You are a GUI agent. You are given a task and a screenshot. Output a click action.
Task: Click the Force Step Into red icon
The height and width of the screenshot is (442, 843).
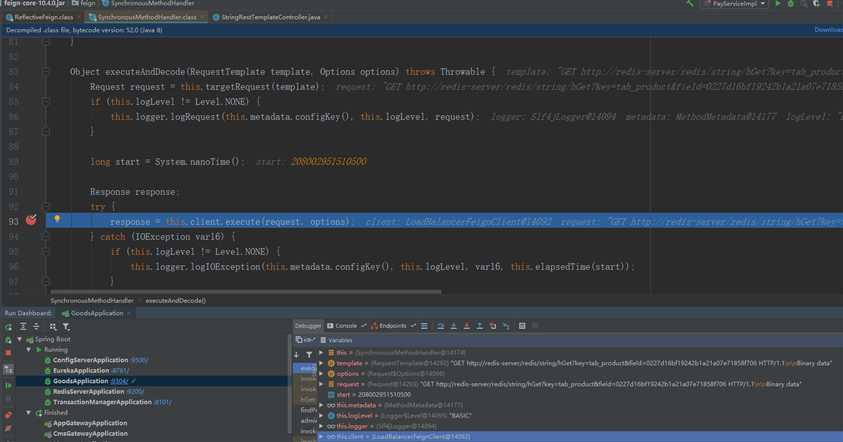[467, 326]
